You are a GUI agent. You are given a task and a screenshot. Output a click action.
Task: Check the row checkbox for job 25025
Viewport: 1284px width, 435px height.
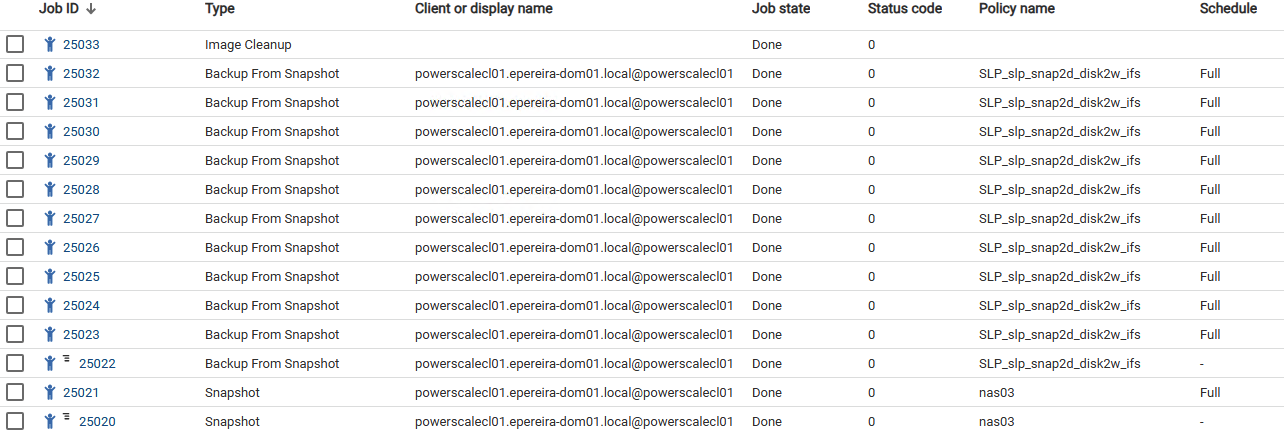point(15,277)
